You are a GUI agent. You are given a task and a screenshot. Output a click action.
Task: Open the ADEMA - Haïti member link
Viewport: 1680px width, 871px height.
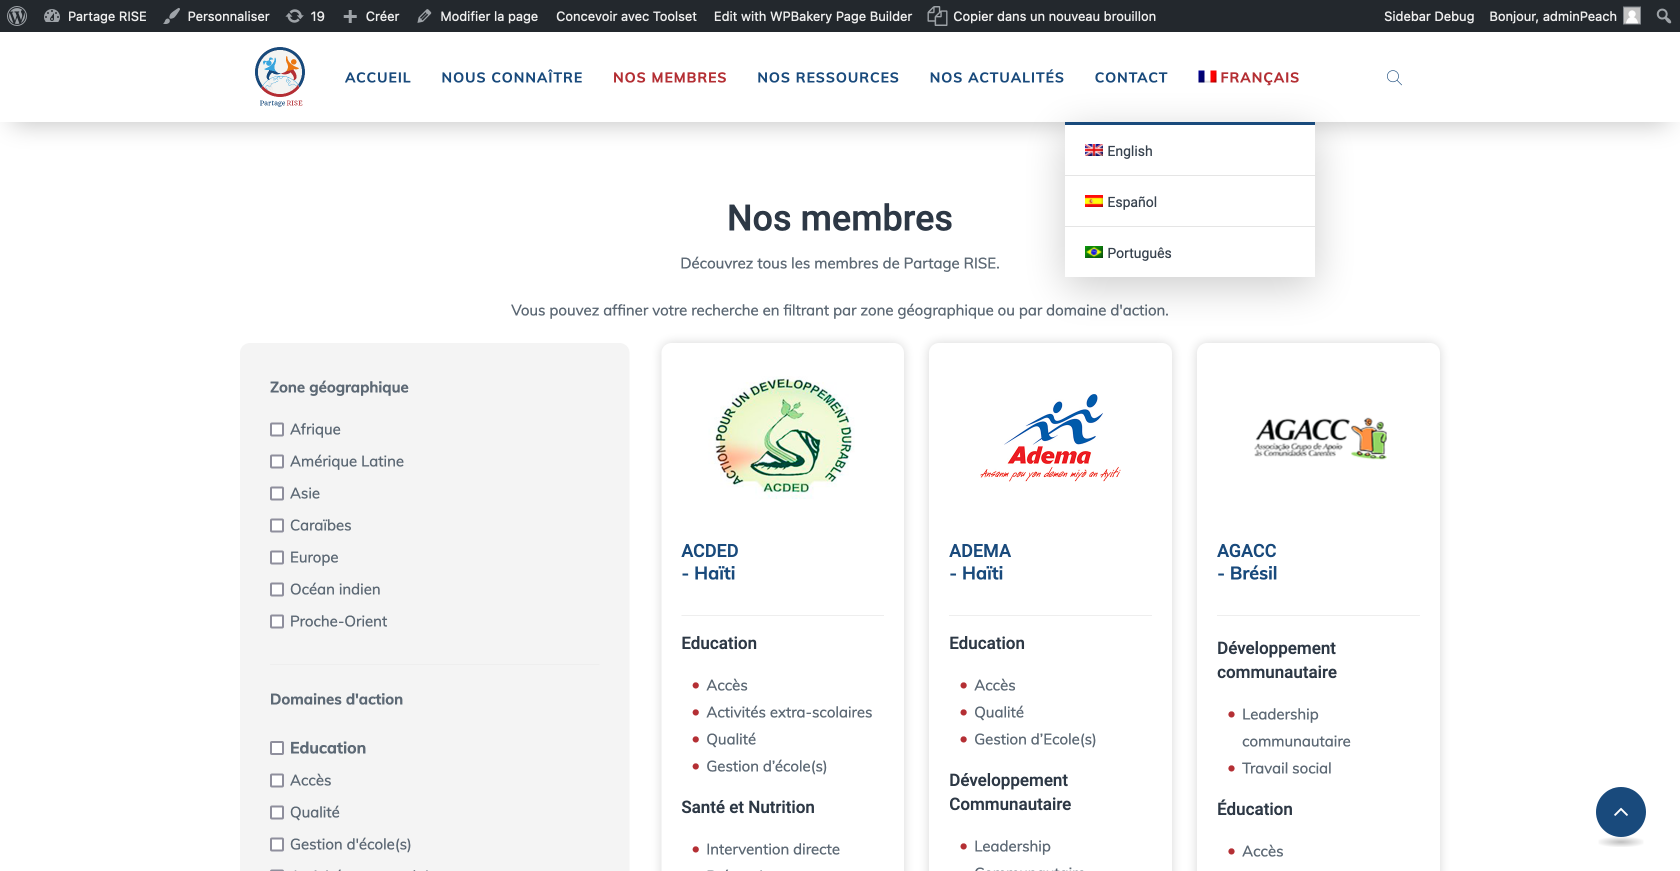pos(980,562)
